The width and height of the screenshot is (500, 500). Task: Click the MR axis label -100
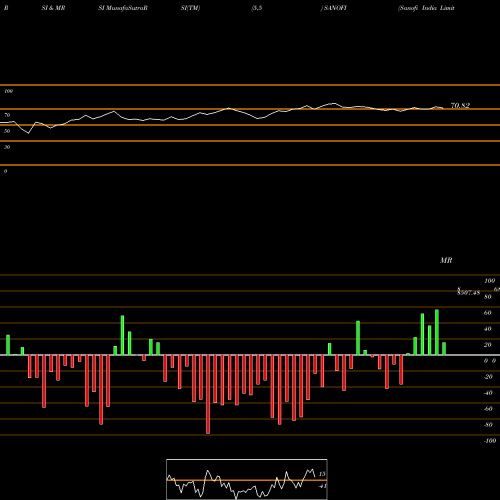[x=490, y=441]
